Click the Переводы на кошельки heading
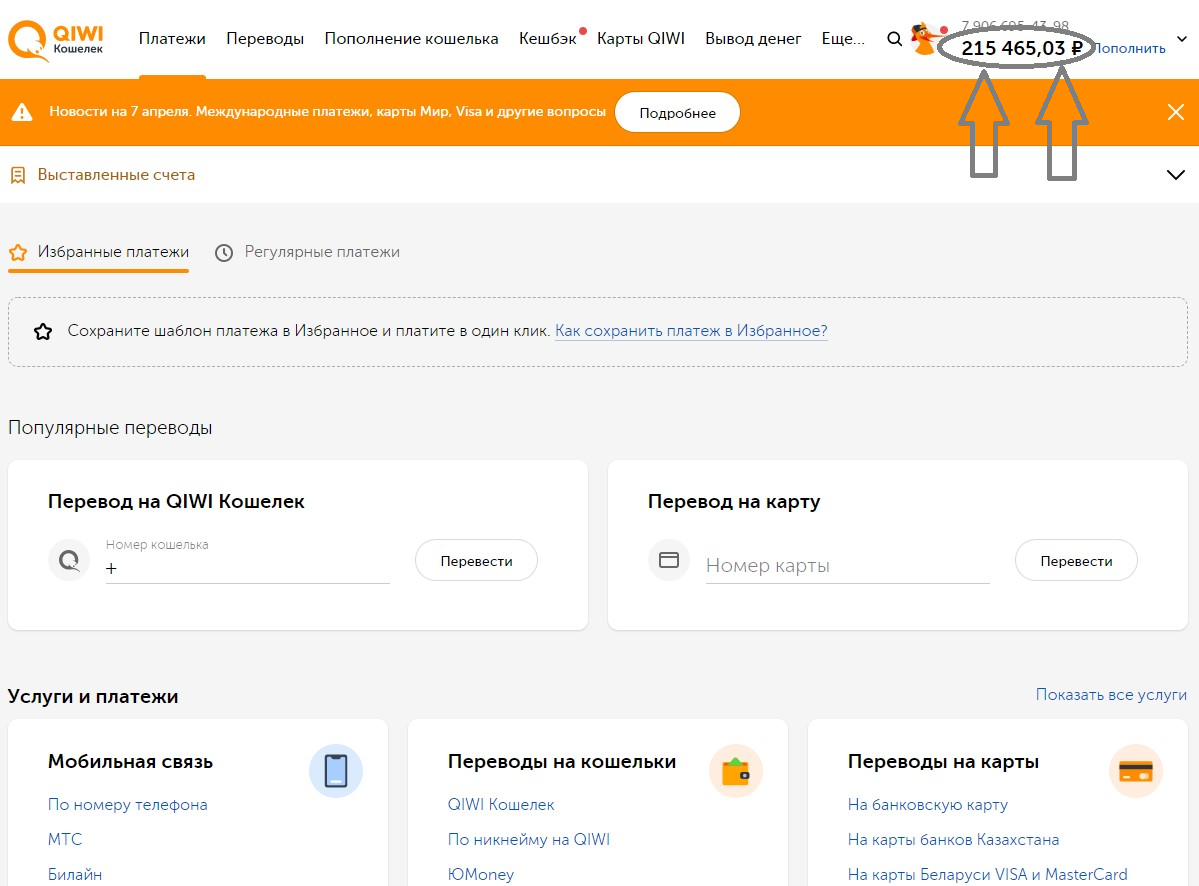Screen dimensions: 1199x886 coord(562,761)
